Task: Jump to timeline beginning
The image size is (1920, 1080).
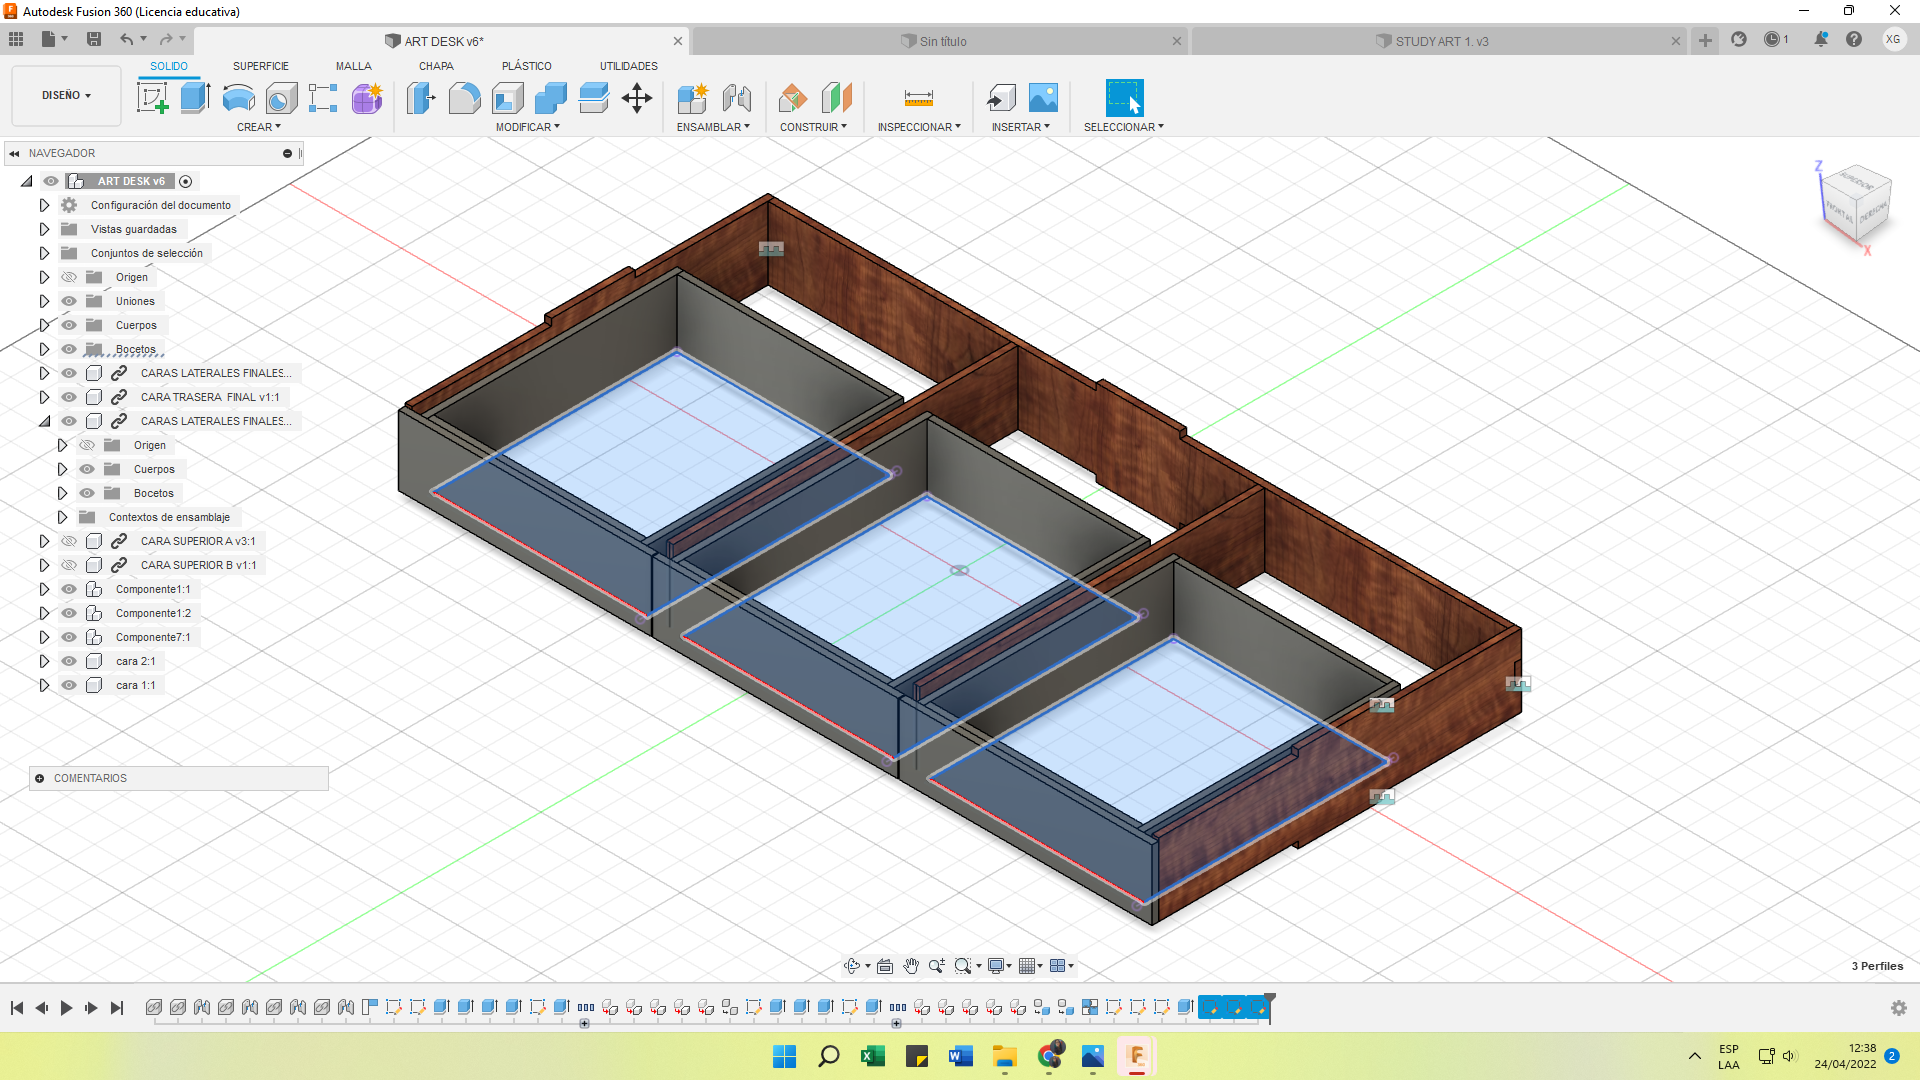Action: click(17, 1008)
